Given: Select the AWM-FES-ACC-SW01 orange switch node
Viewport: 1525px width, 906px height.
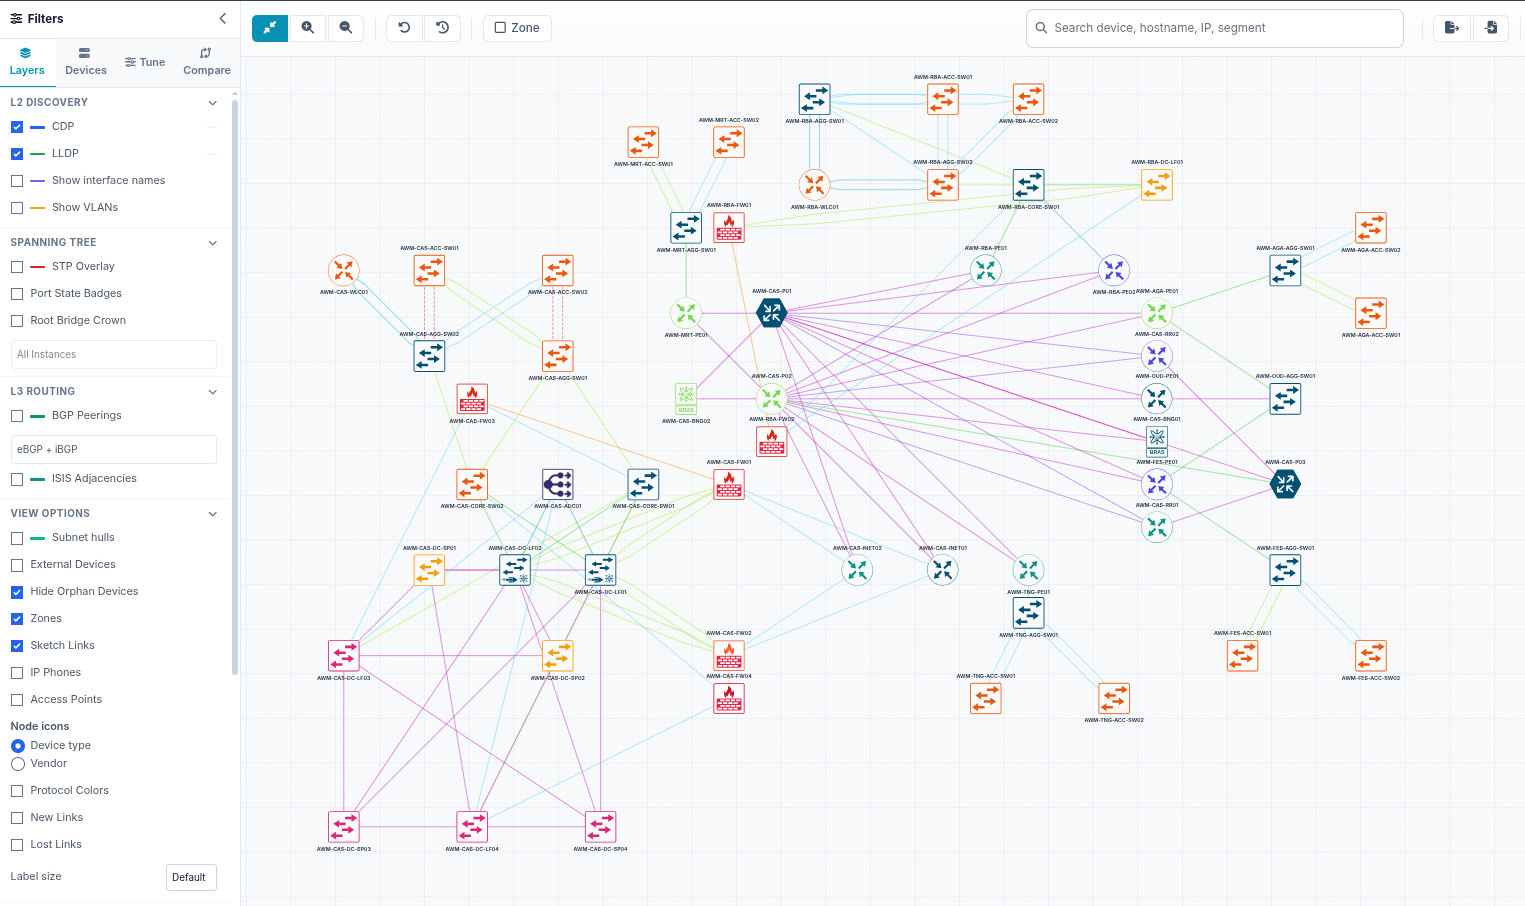Looking at the screenshot, I should coord(1242,655).
